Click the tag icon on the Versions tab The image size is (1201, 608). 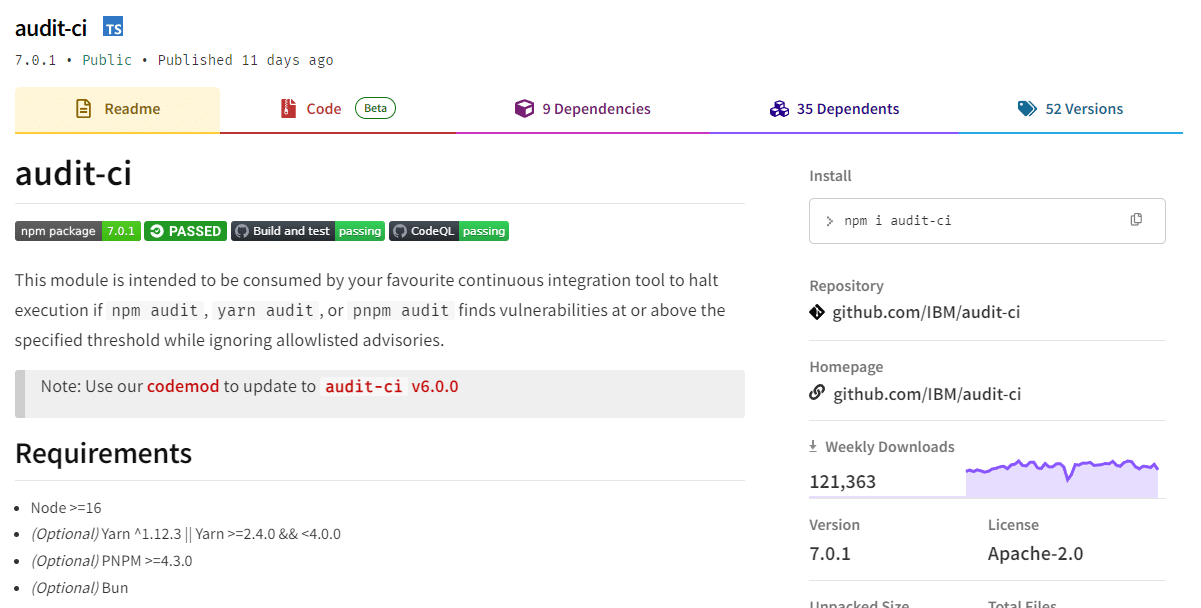coord(1027,108)
